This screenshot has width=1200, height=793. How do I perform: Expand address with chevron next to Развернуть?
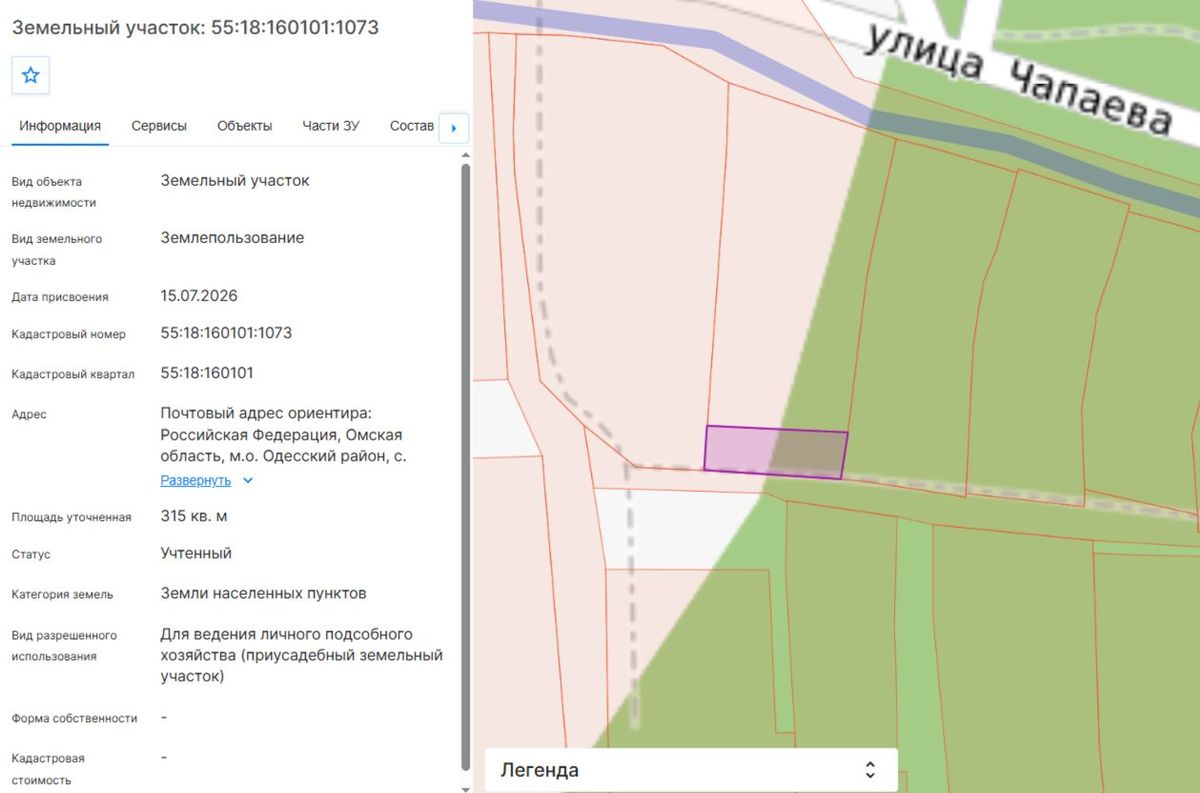248,480
